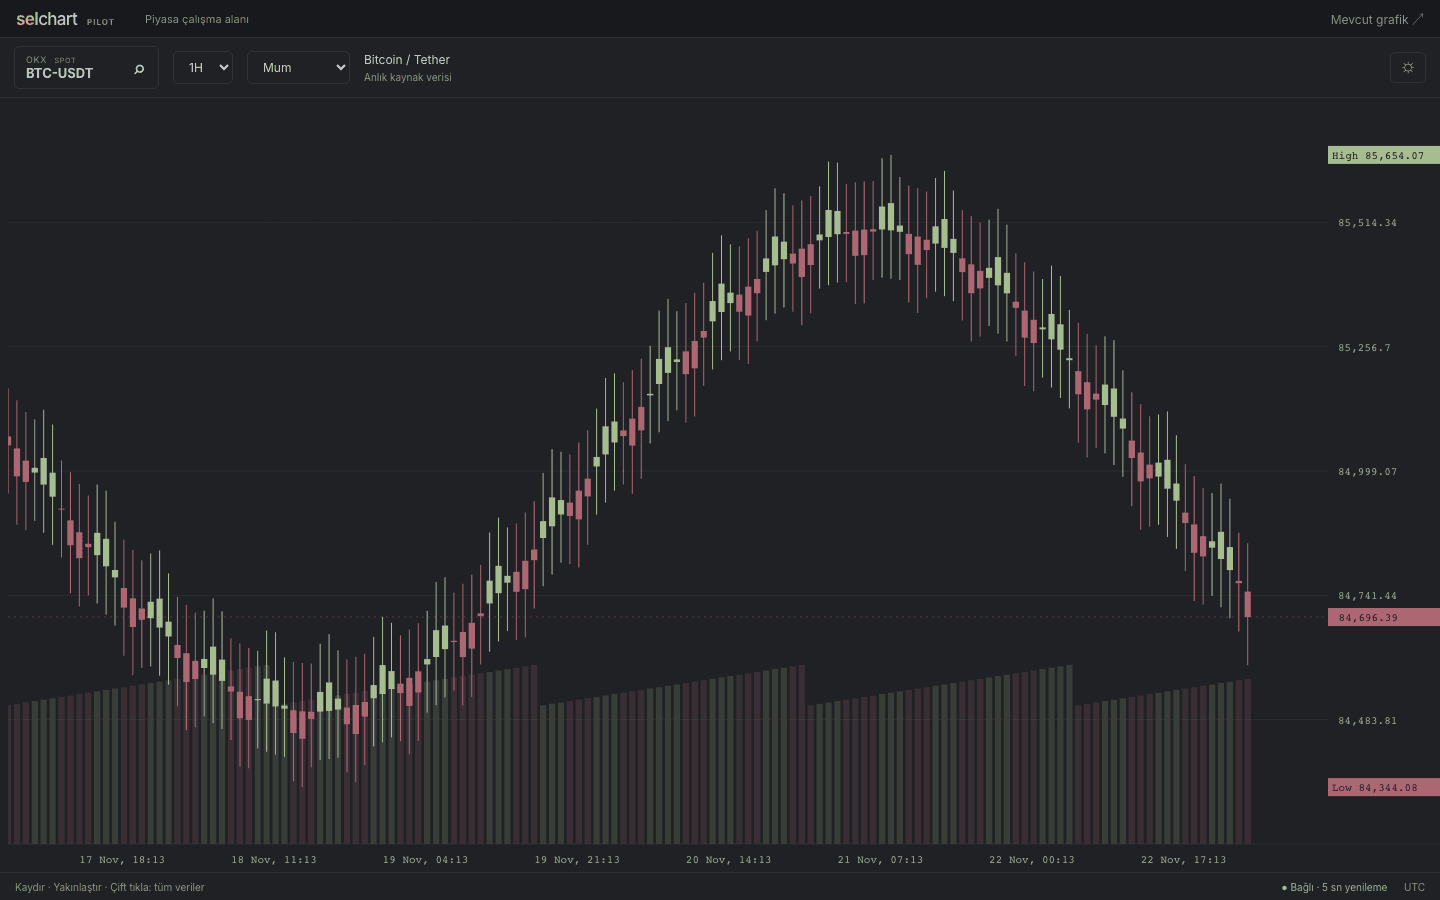Image resolution: width=1440 pixels, height=900 pixels.
Task: Click the Low 84,344.08 price label
Action: pyautogui.click(x=1383, y=787)
